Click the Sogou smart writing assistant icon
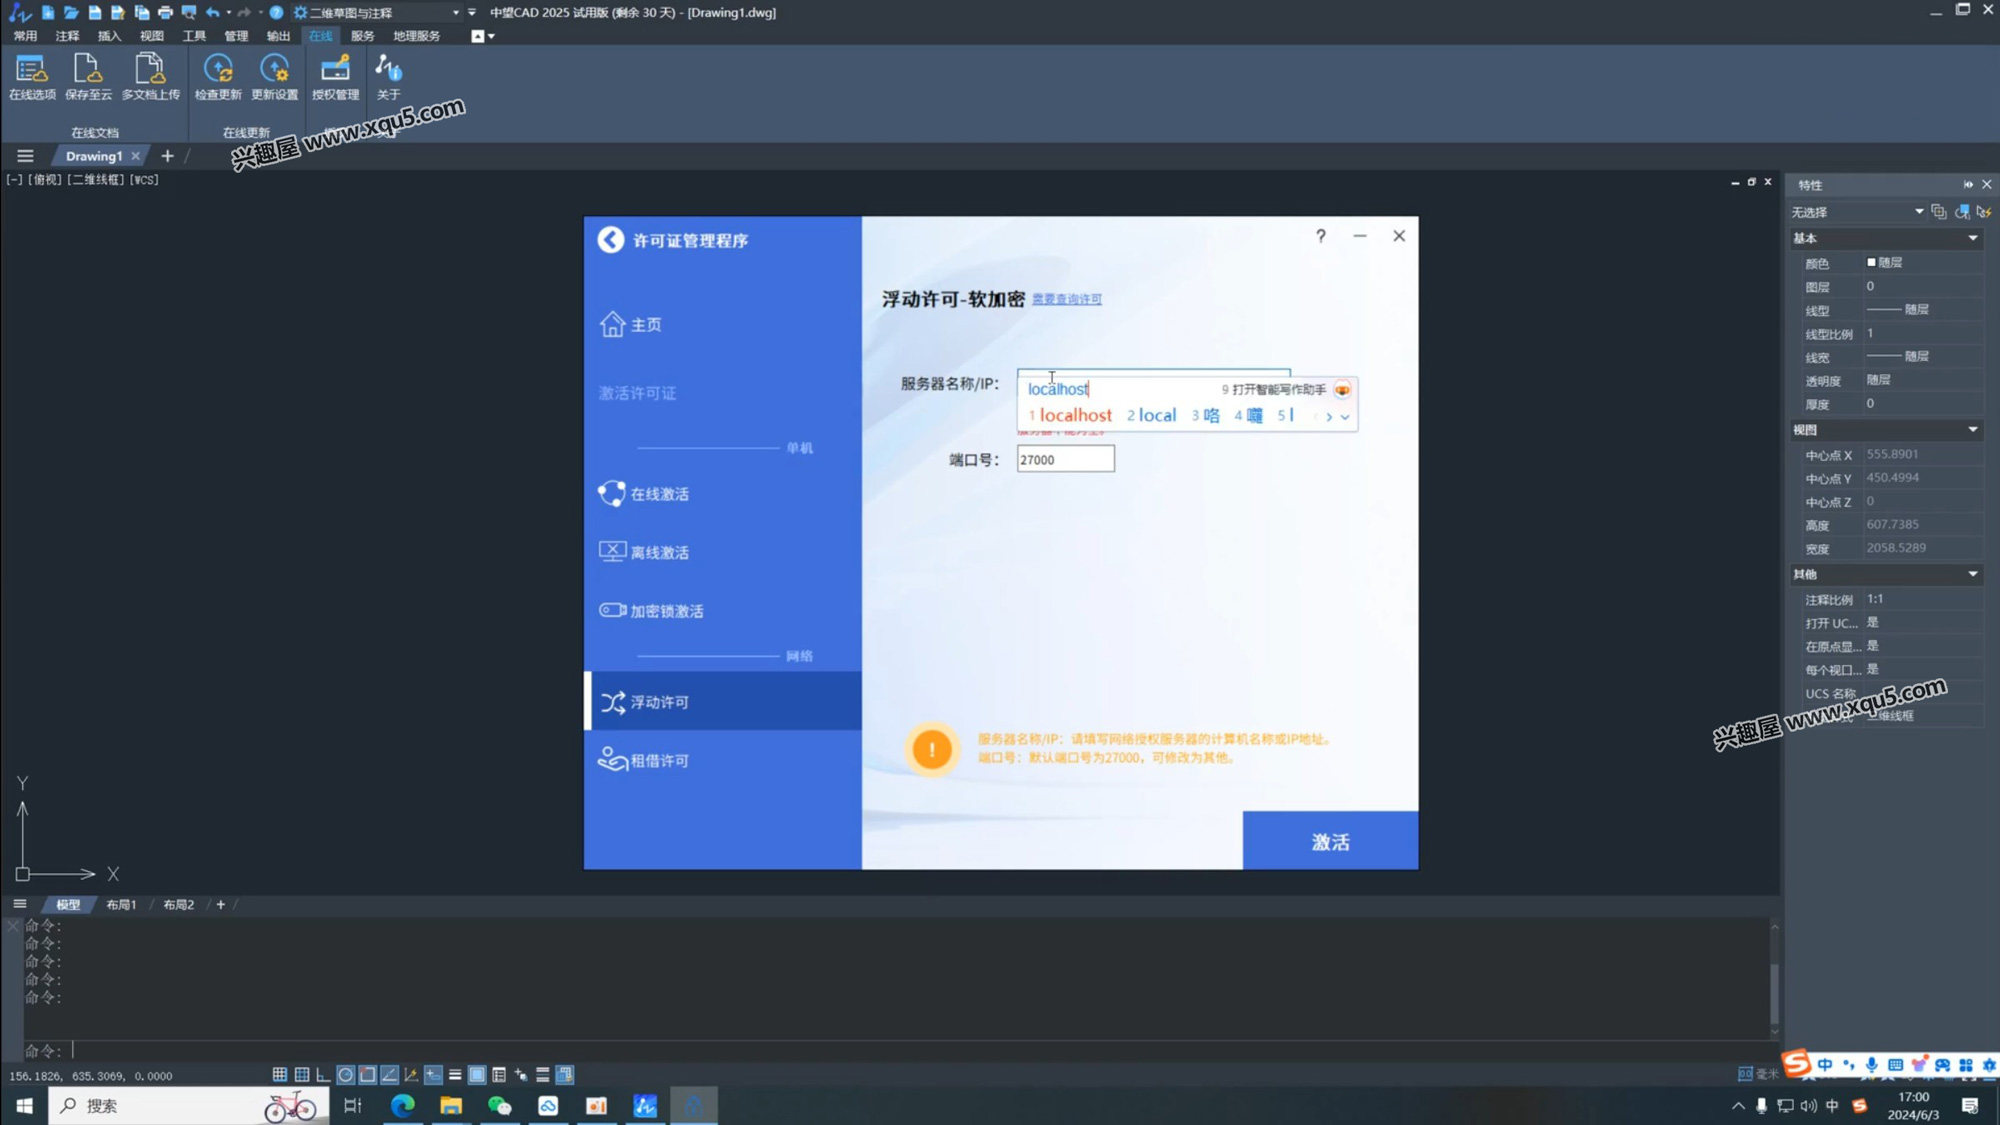The image size is (2000, 1125). point(1342,389)
